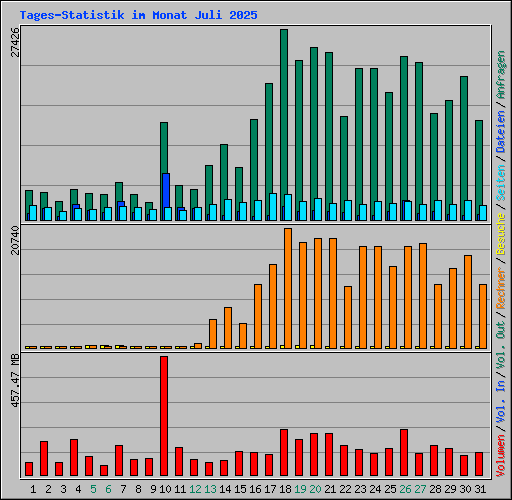Click the 20740 axis value label
This screenshot has height=500, width=512.
pos(15,240)
